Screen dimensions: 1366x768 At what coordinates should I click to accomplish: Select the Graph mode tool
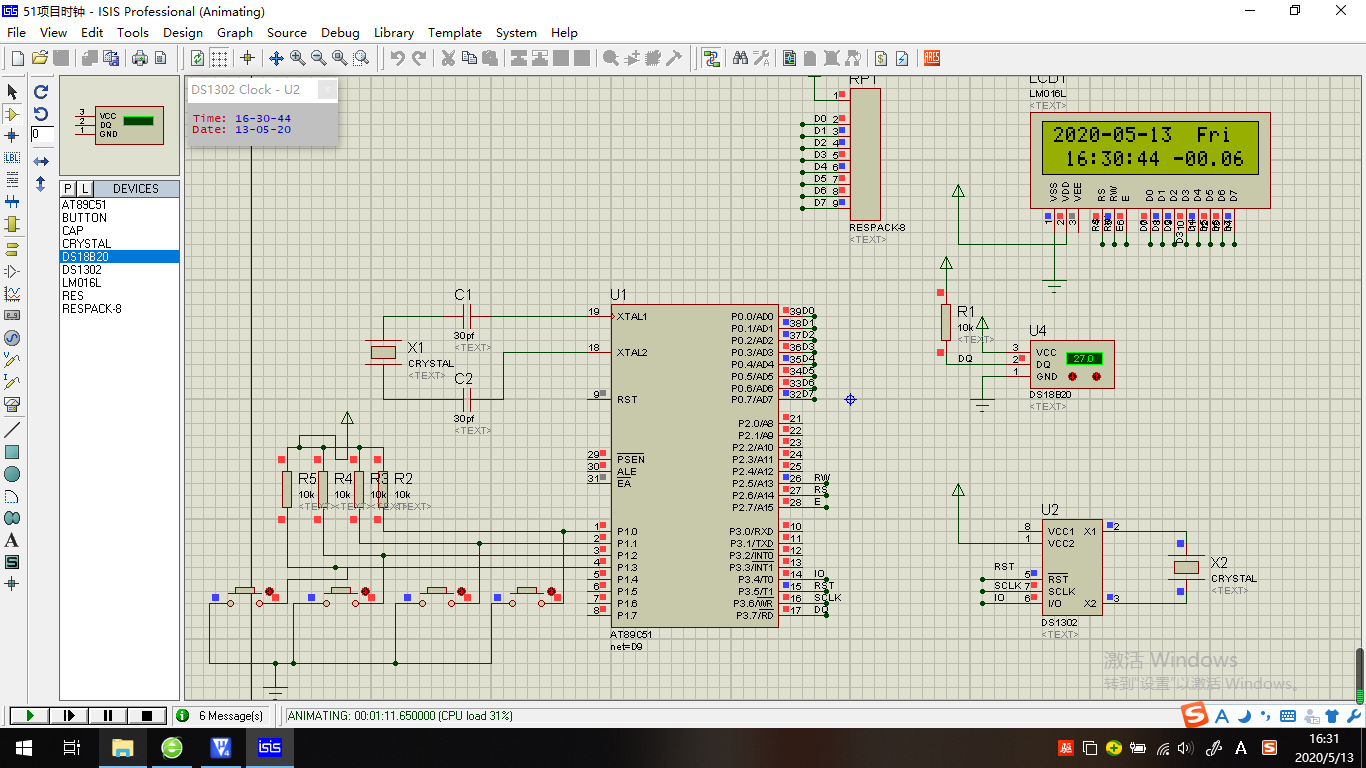[x=12, y=293]
